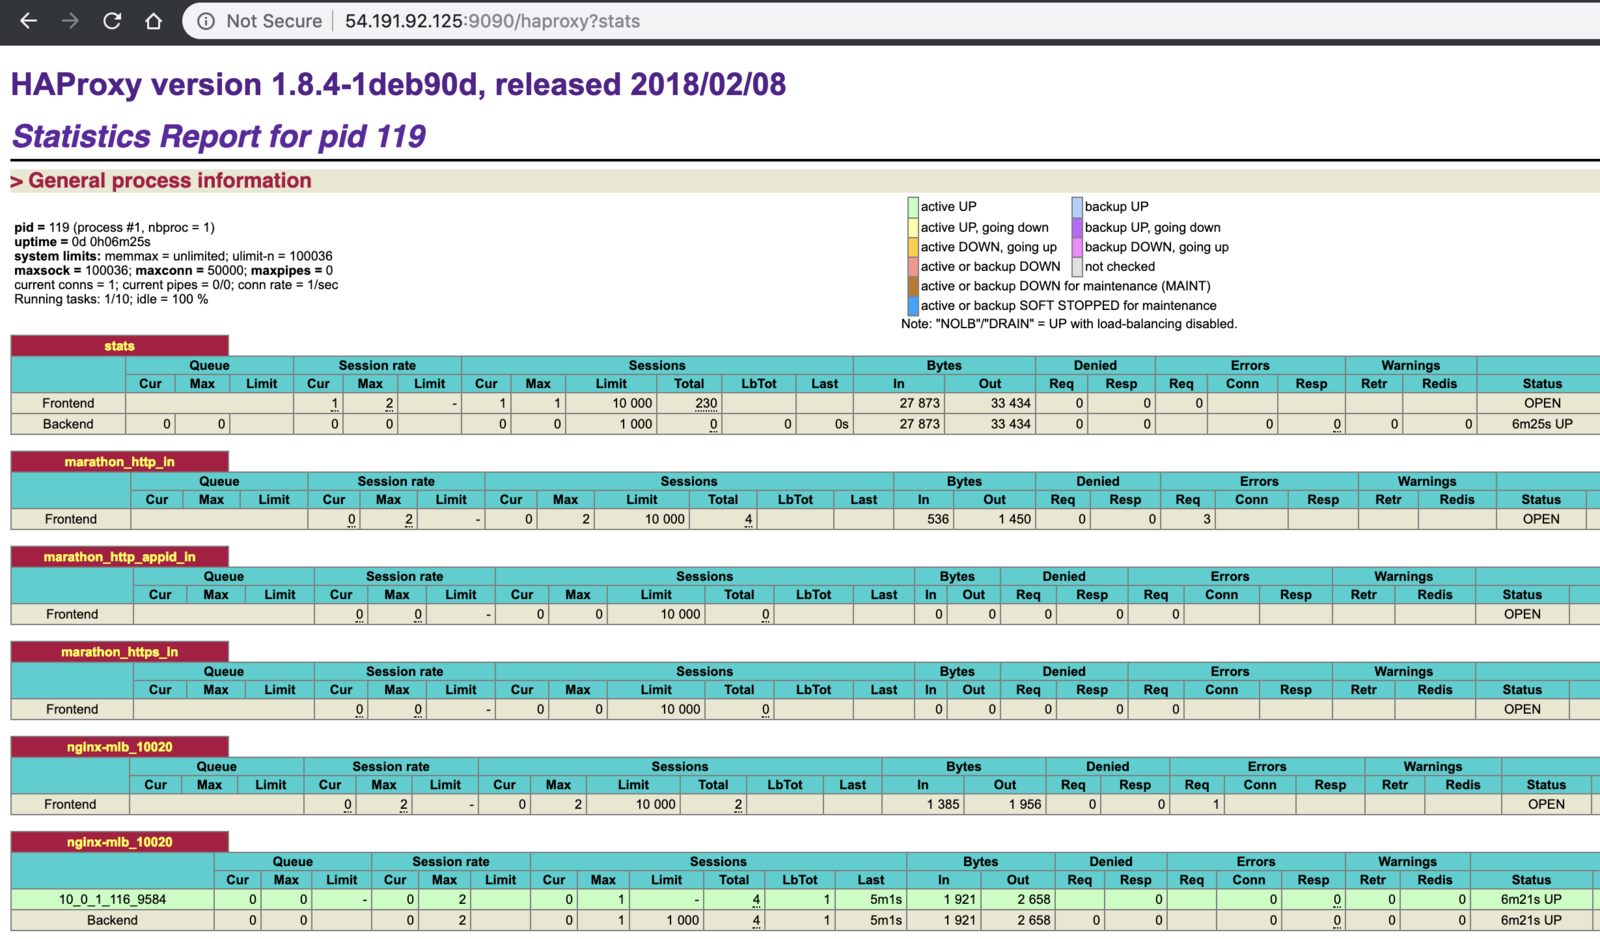Click marathon_http_in bytes out '1 450'
The height and width of the screenshot is (939, 1600).
coord(1014,519)
